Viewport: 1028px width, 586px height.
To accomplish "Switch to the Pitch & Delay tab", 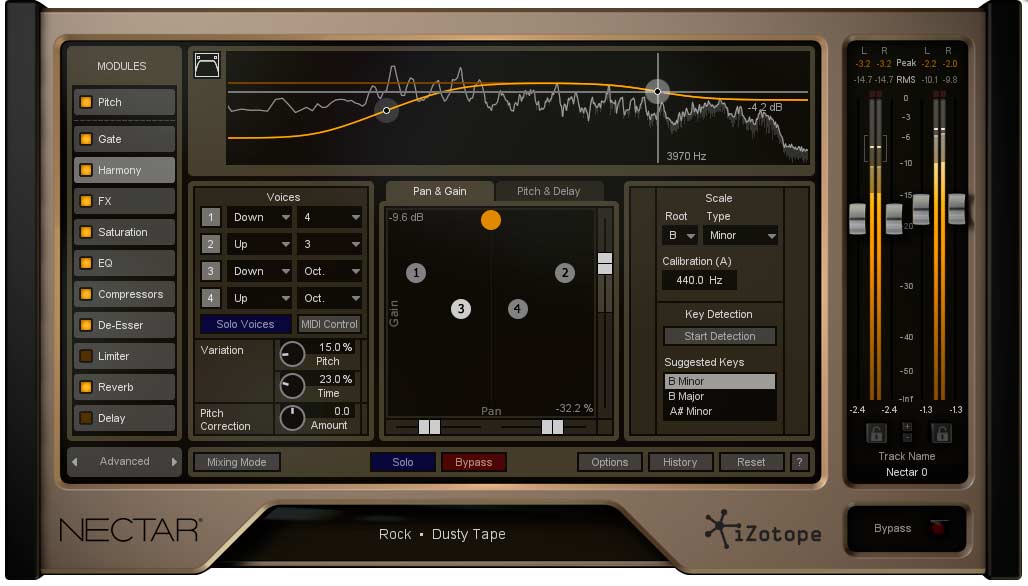I will click(548, 191).
